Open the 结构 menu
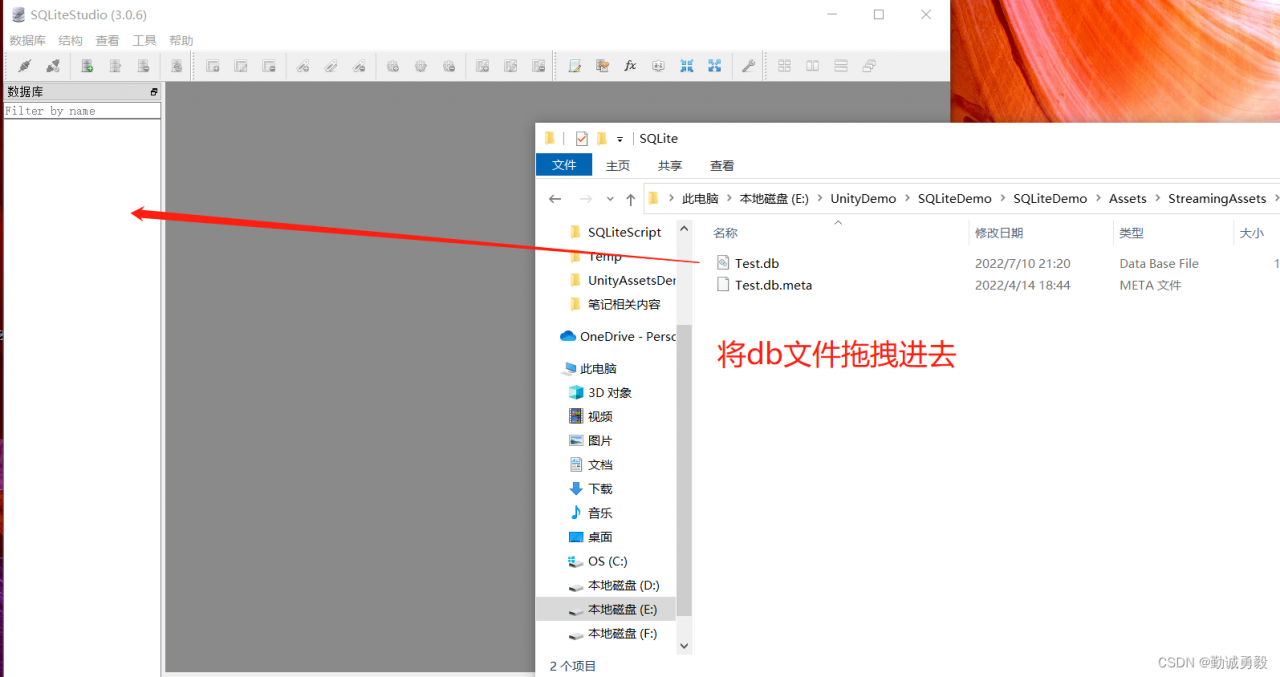The image size is (1280, 677). (71, 41)
